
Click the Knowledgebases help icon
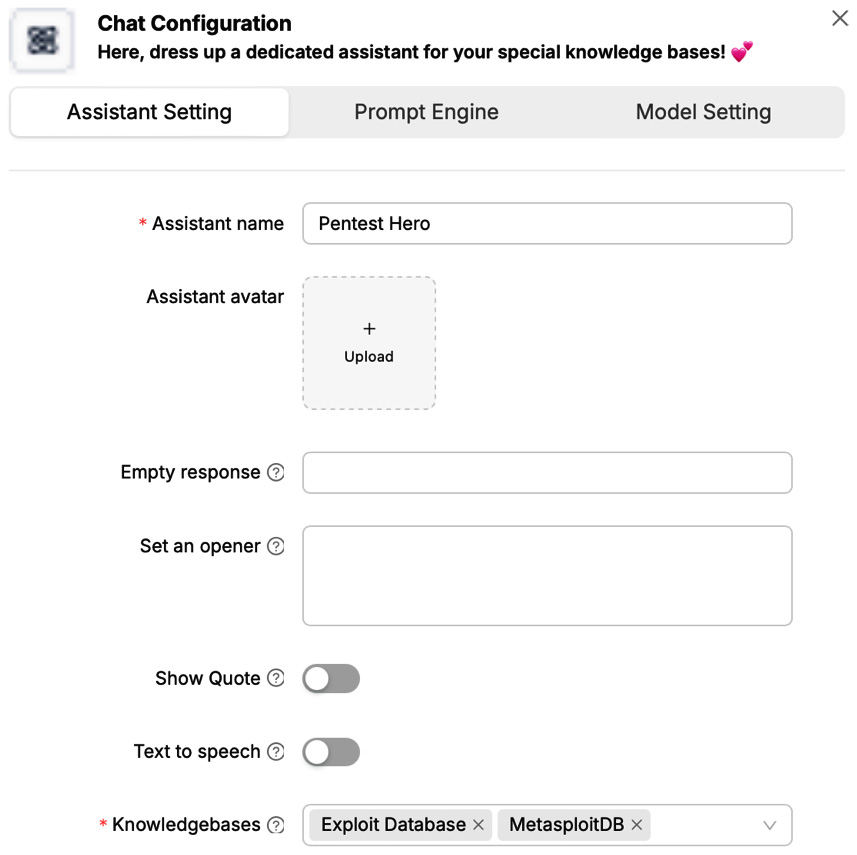276,825
